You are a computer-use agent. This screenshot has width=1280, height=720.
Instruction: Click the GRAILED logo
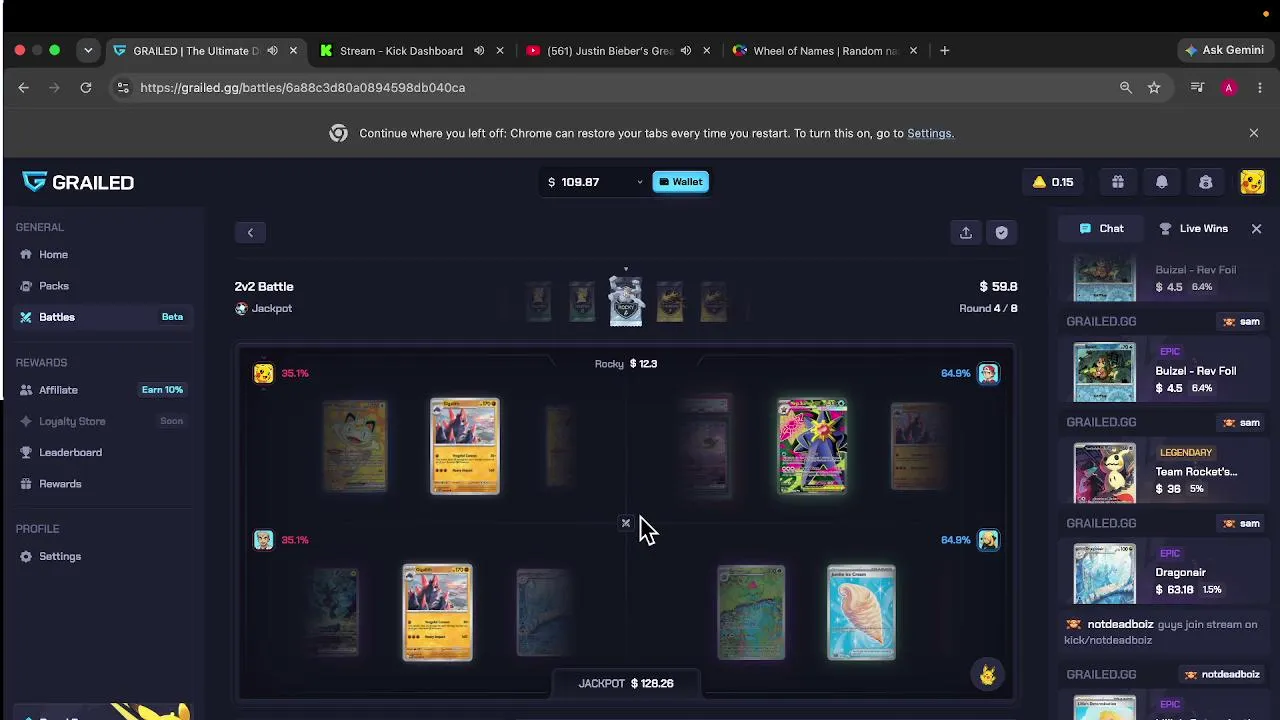pyautogui.click(x=78, y=182)
